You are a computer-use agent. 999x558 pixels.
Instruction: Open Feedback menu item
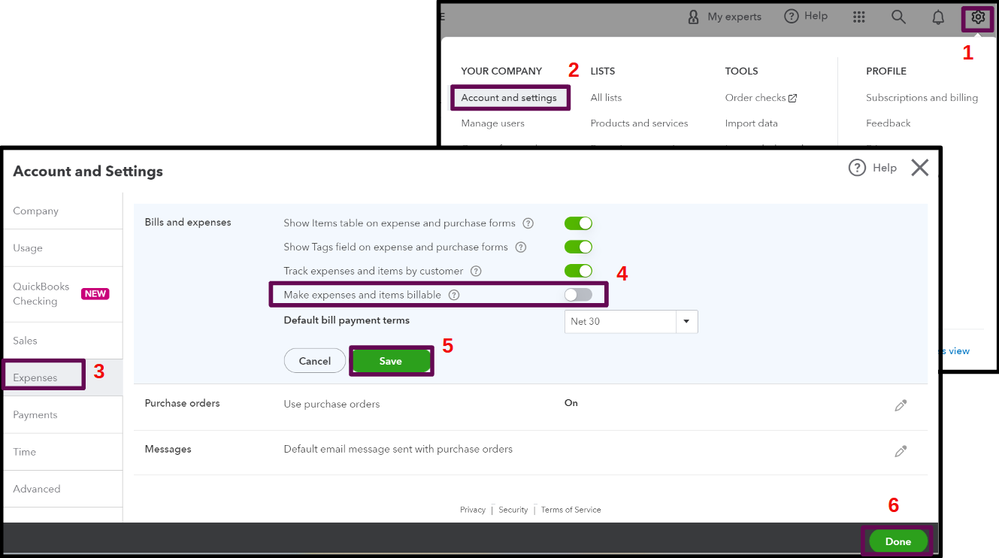(x=888, y=123)
